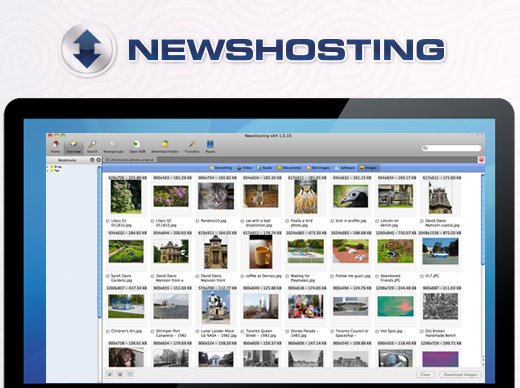Open the Lunar Lander Mock Up thumbnail
520x388 pixels.
216,307
